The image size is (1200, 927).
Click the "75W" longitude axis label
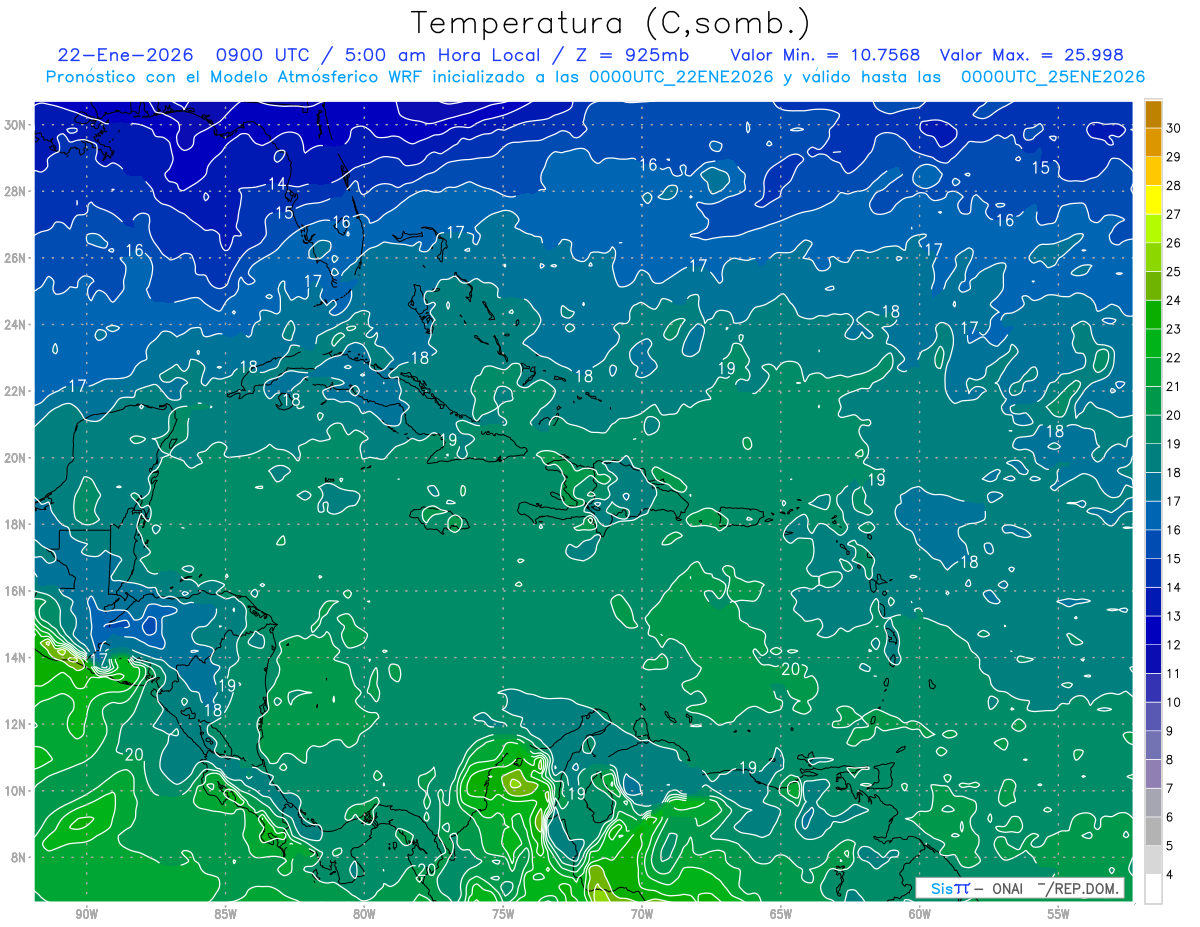[503, 914]
